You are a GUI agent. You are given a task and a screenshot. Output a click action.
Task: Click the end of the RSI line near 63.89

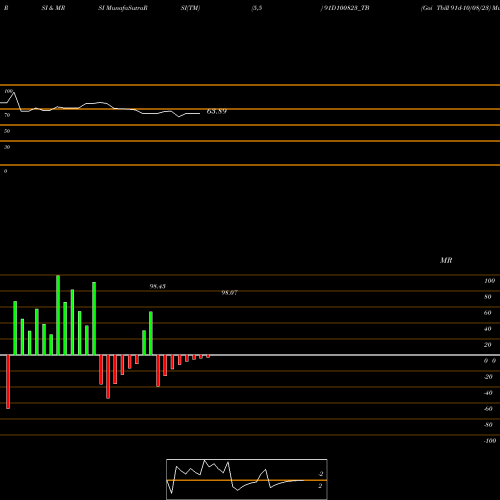pos(199,114)
